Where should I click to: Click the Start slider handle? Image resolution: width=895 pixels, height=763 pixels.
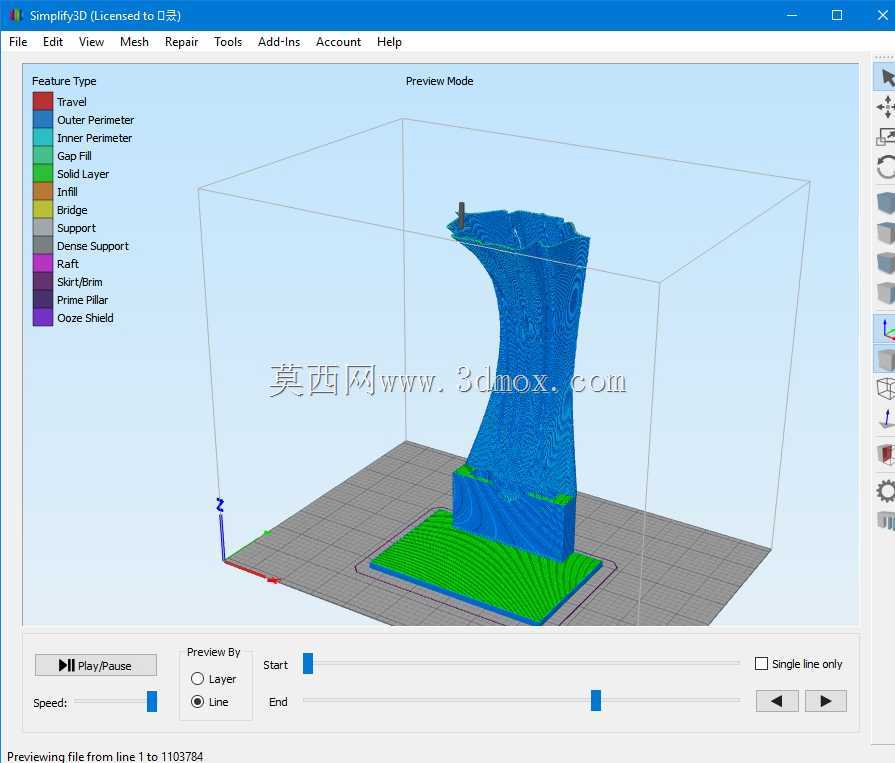click(308, 664)
